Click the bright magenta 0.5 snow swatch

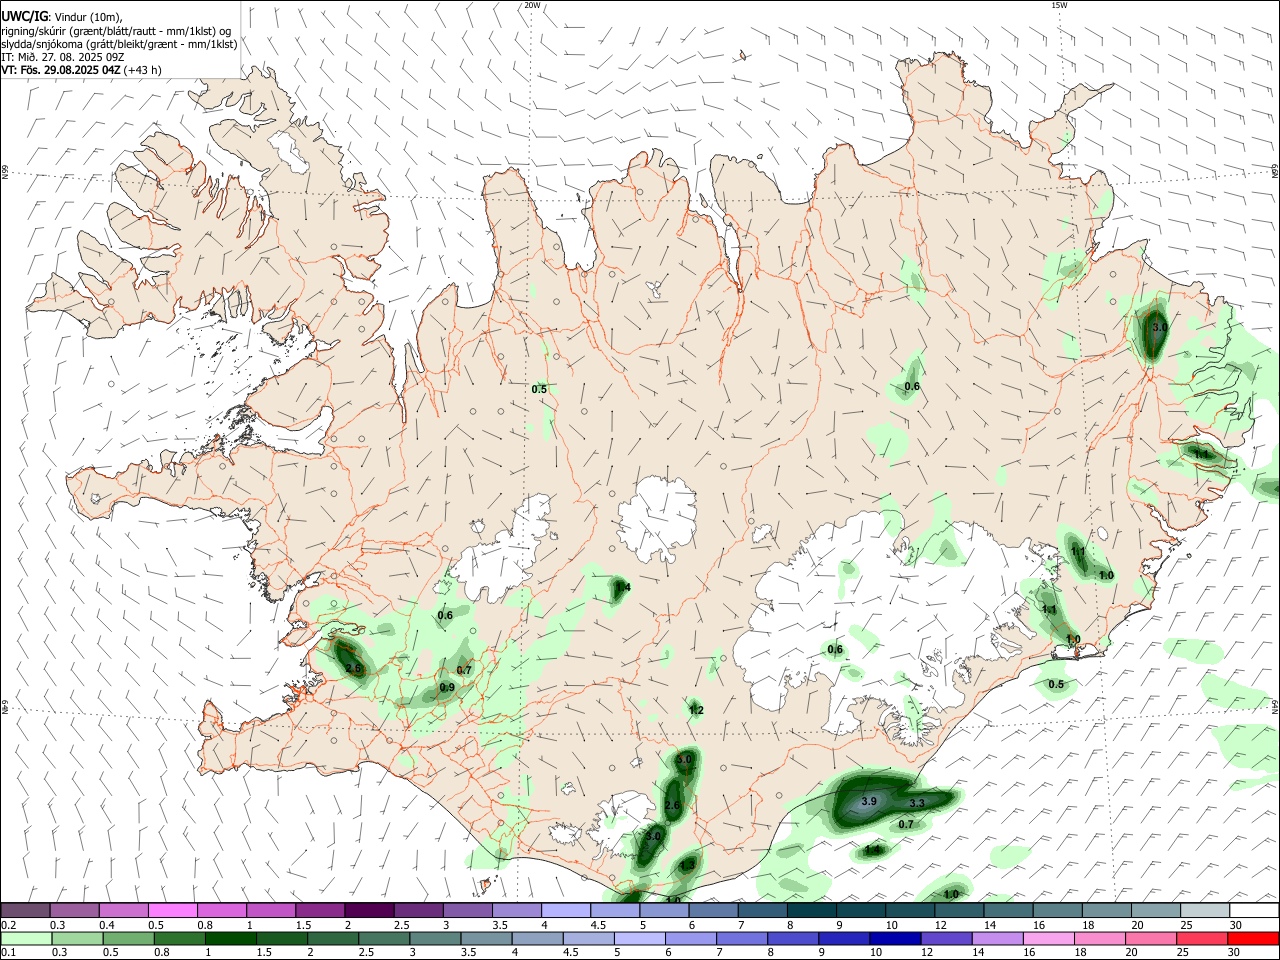[x=172, y=910]
